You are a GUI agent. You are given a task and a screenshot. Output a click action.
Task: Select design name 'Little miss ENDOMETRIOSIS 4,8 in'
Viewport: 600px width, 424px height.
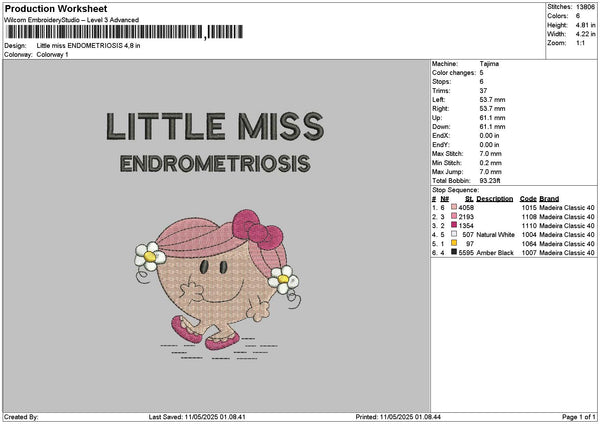point(88,46)
